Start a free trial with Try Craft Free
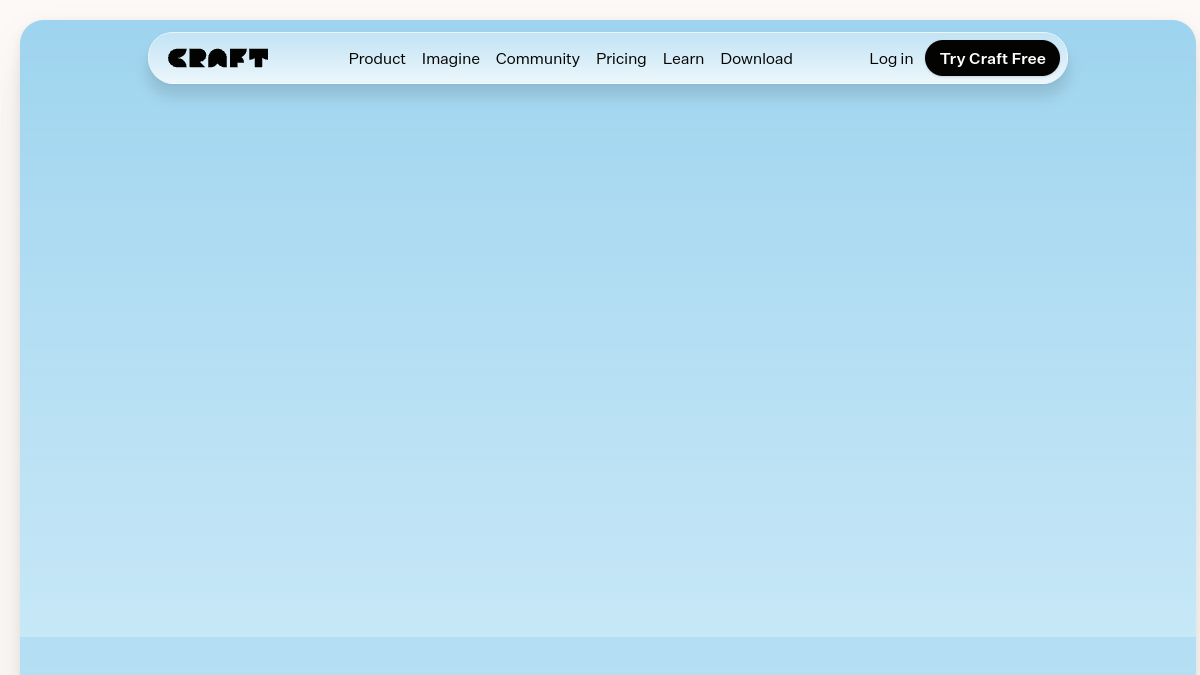This screenshot has height=675, width=1200. coord(992,58)
